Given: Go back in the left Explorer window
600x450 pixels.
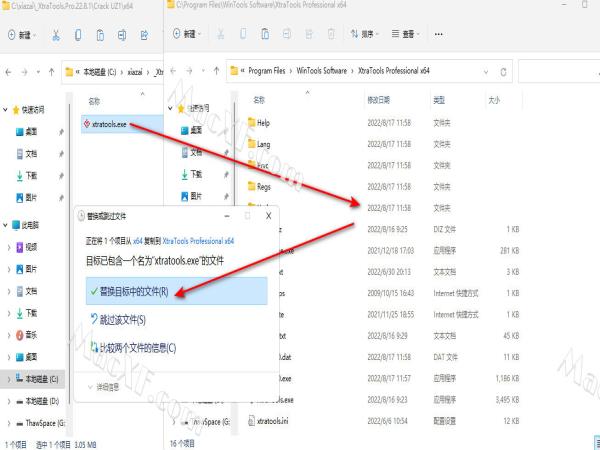Looking at the screenshot, I should point(8,72).
